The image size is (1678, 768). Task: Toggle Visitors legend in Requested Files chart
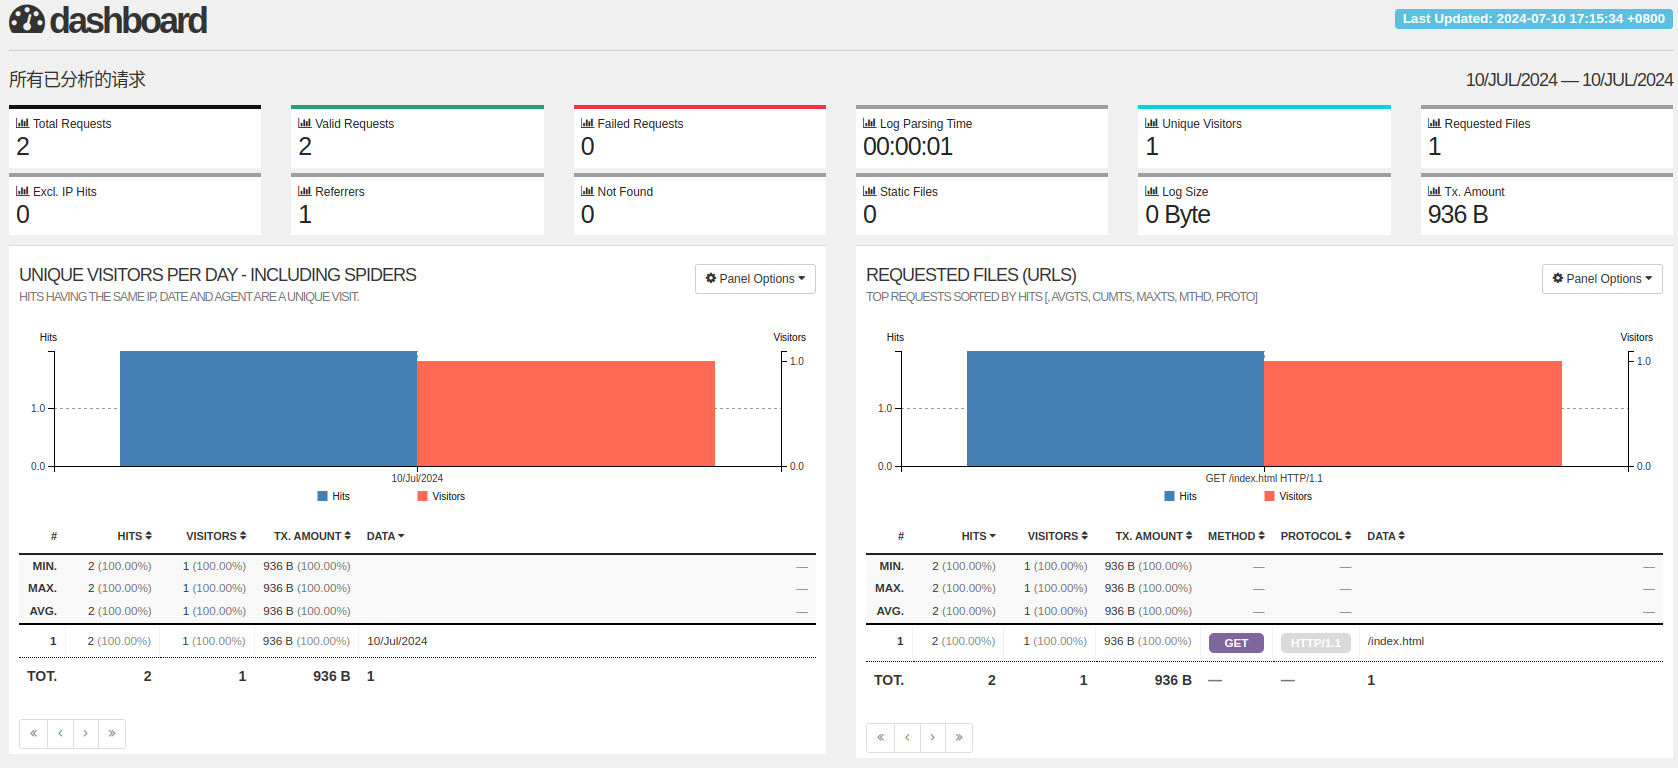[x=1288, y=496]
